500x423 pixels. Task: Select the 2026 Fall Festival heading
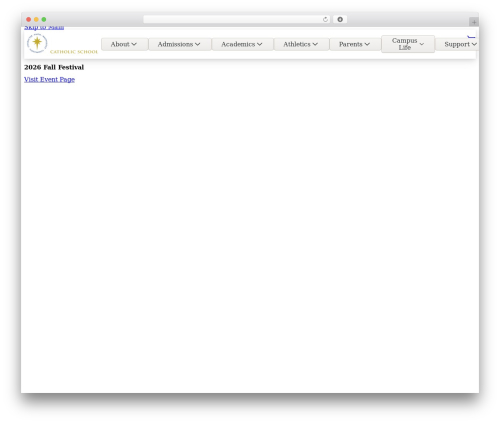click(x=54, y=67)
